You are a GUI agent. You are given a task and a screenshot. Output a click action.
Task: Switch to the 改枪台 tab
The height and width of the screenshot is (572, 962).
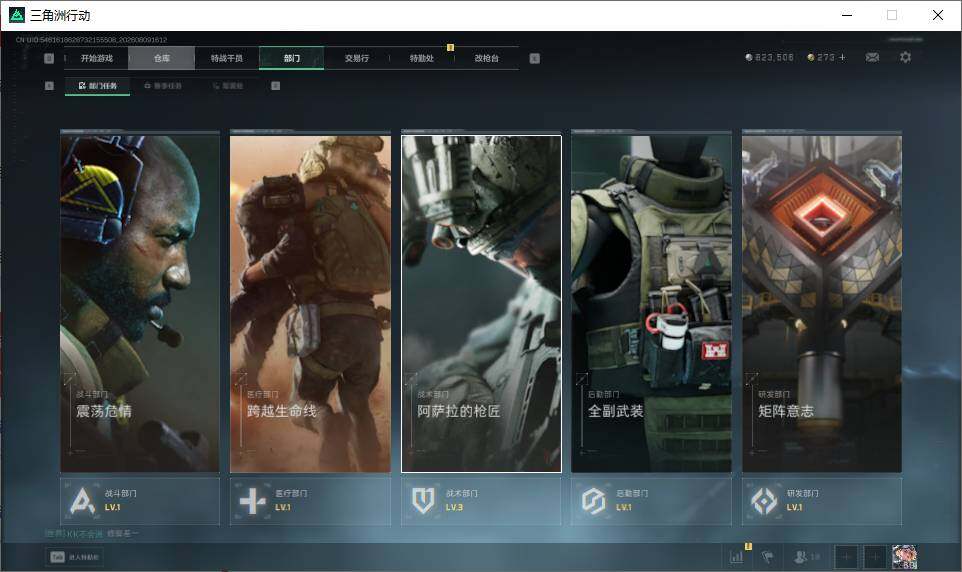coord(487,58)
